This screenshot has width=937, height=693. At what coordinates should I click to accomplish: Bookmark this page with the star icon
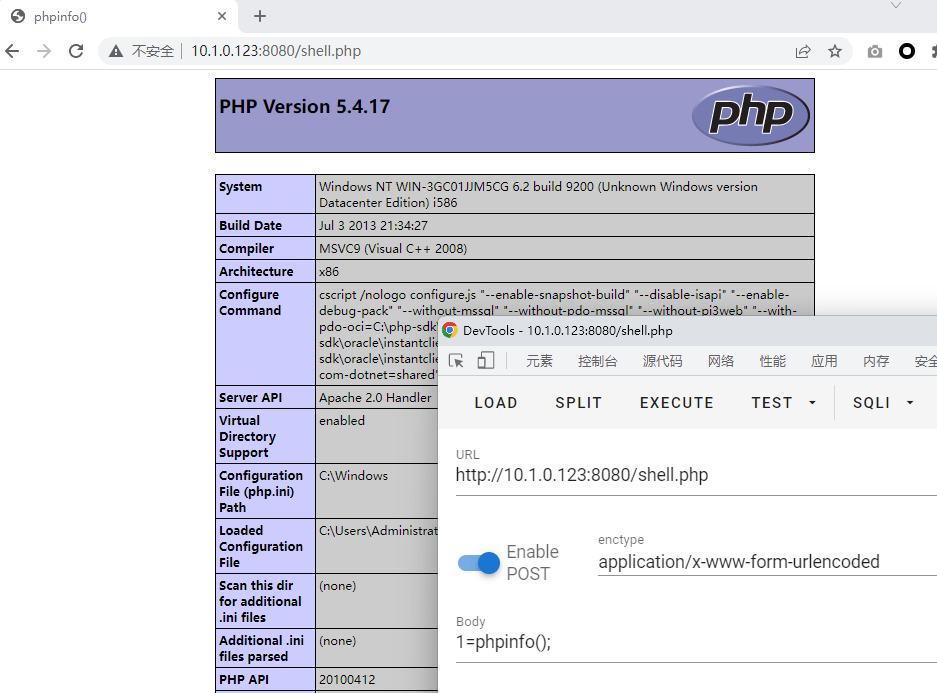(x=835, y=51)
